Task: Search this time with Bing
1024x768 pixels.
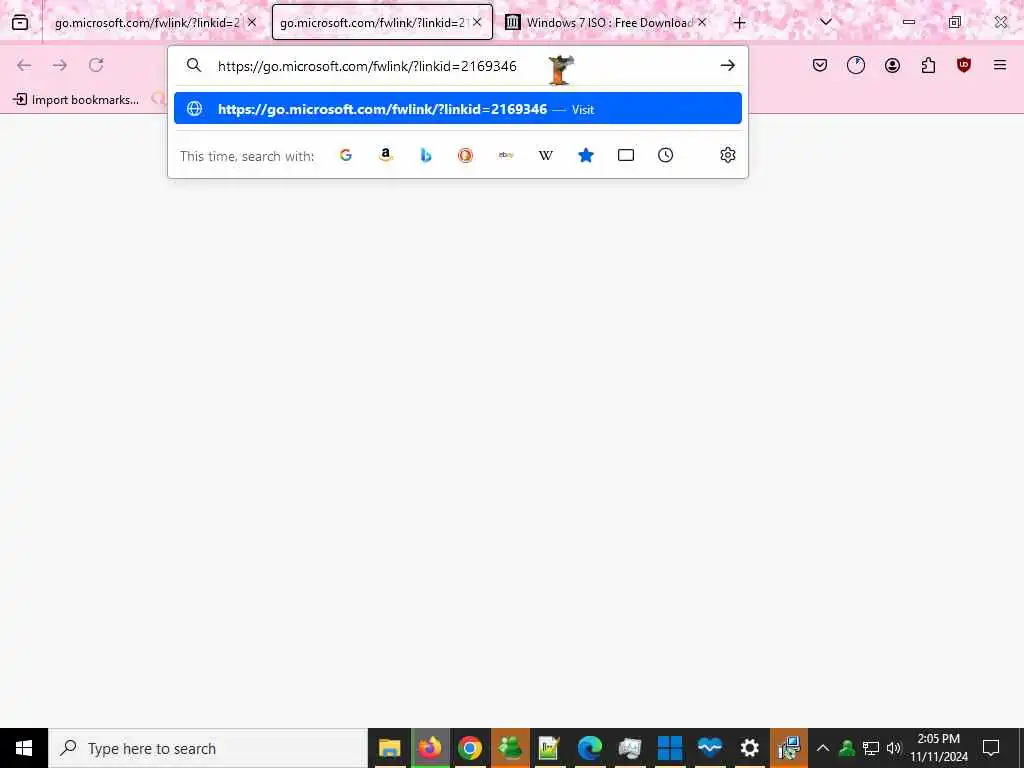Action: (x=426, y=155)
